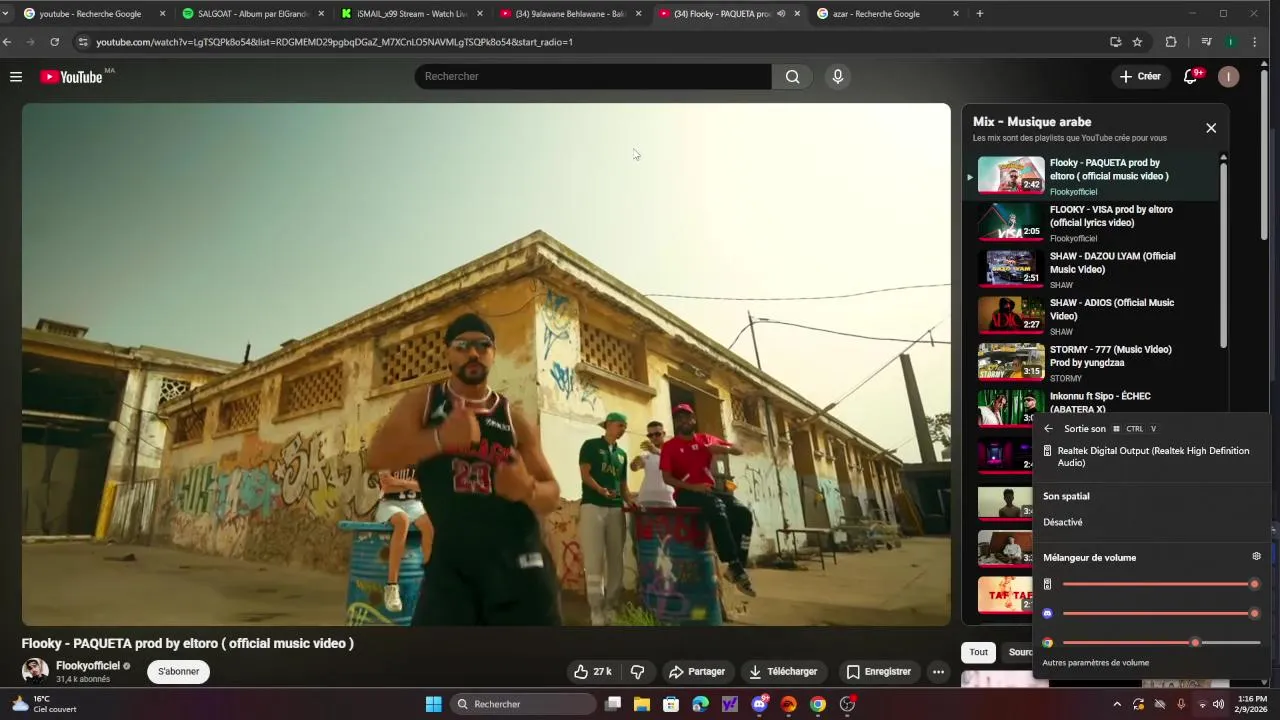Select the Tout filter chip
The width and height of the screenshot is (1280, 720).
pyautogui.click(x=978, y=652)
